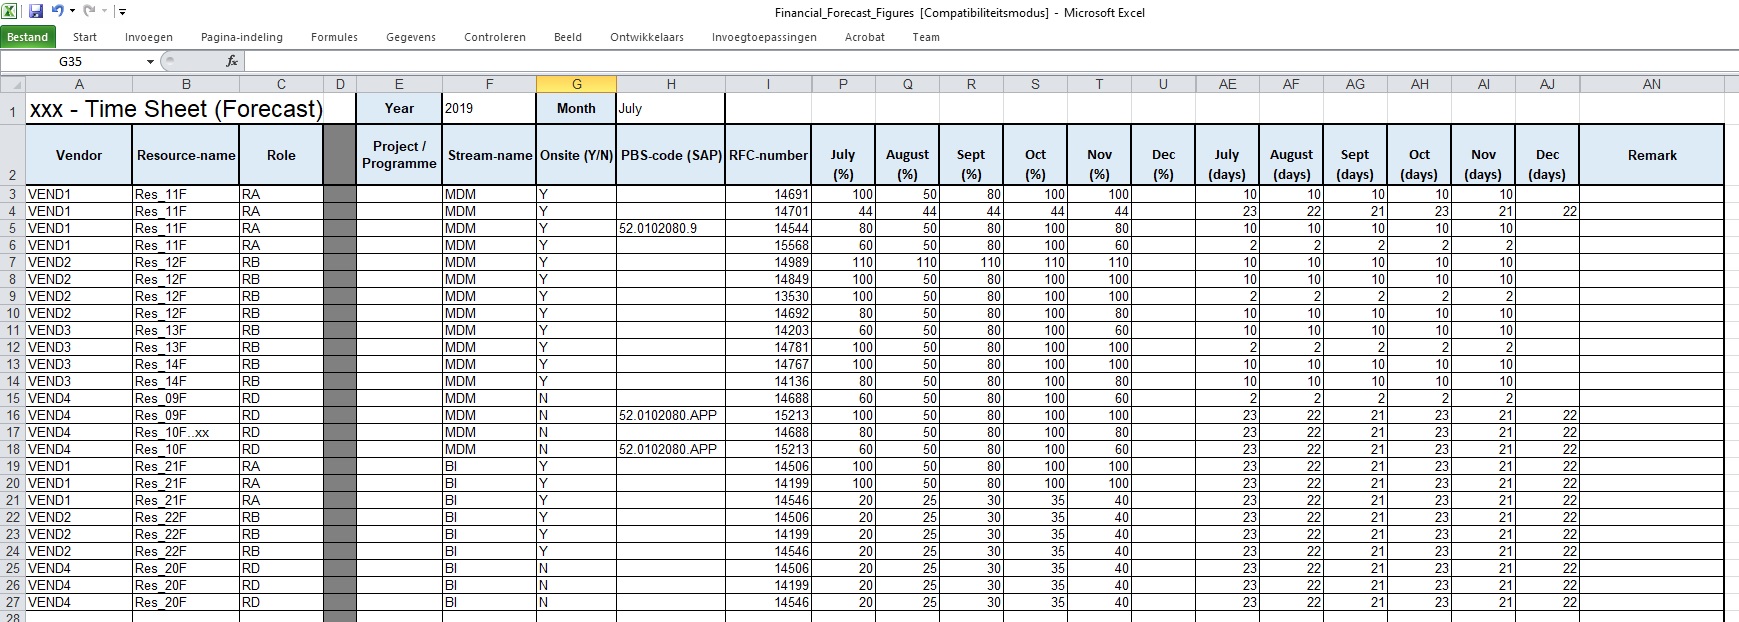Screen dimensions: 1739x622
Task: Click the Excel application icon
Action: coord(10,12)
